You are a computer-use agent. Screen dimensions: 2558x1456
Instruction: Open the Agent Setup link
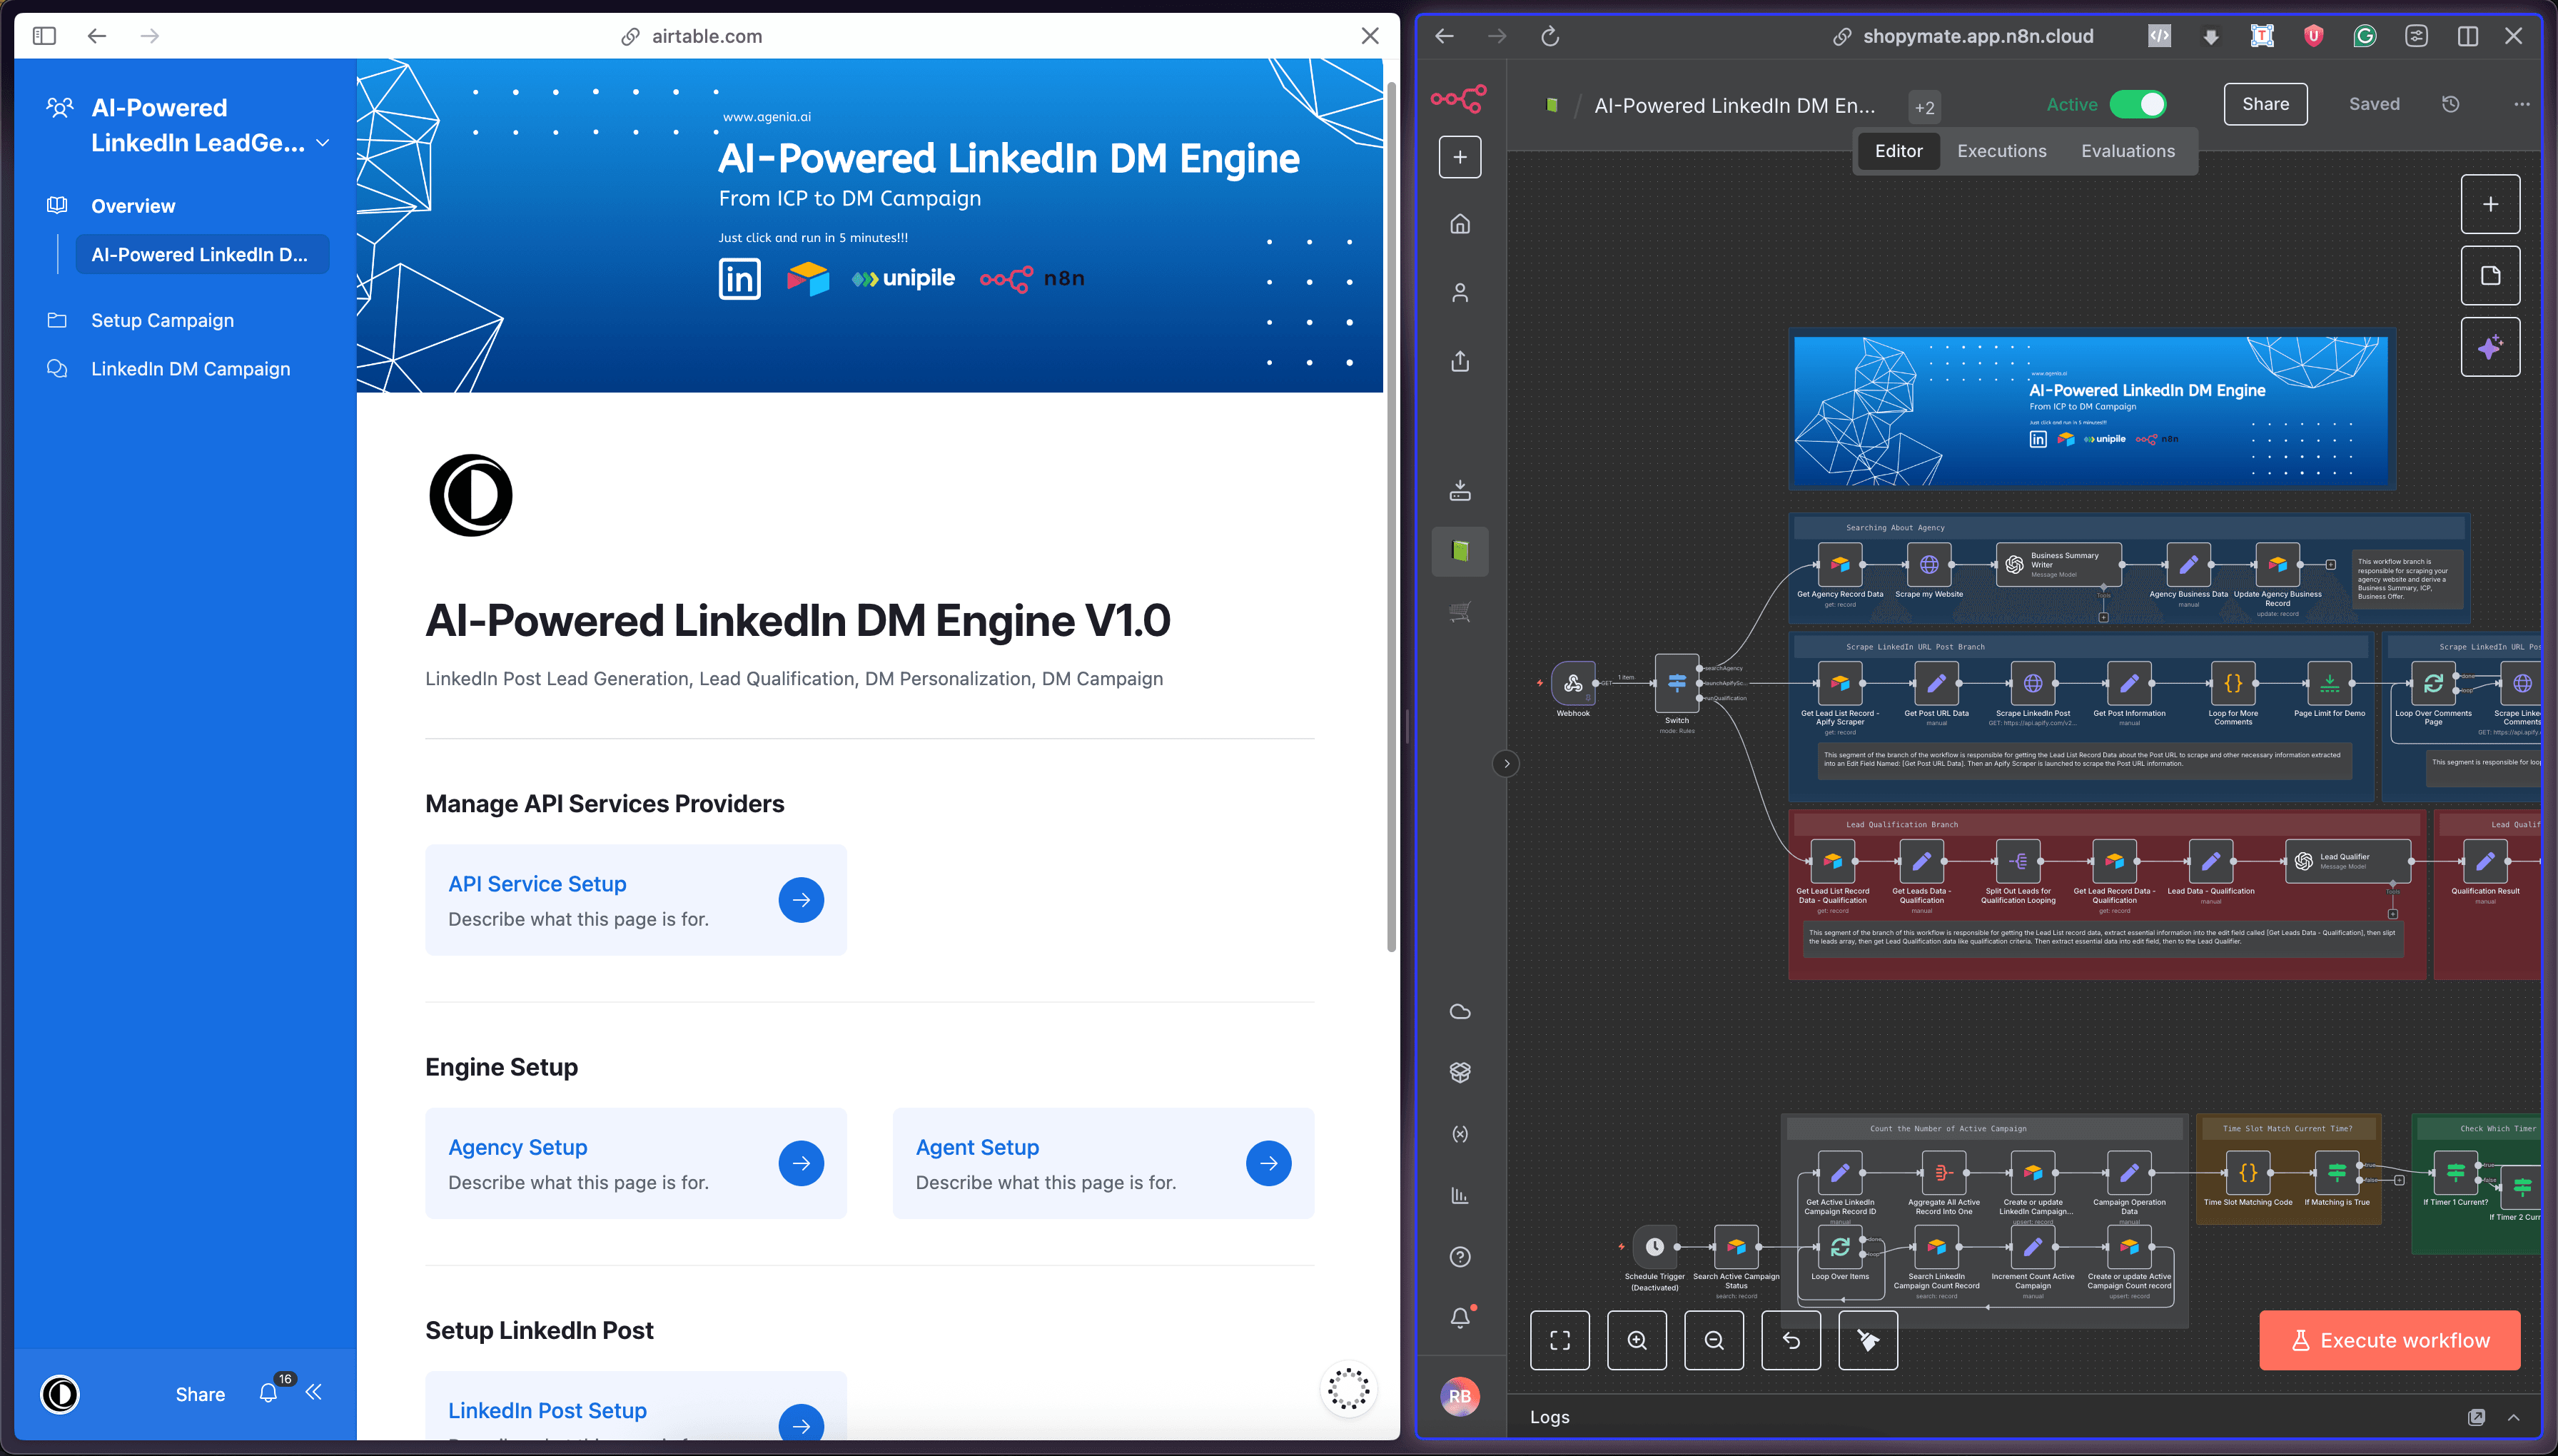[x=977, y=1147]
